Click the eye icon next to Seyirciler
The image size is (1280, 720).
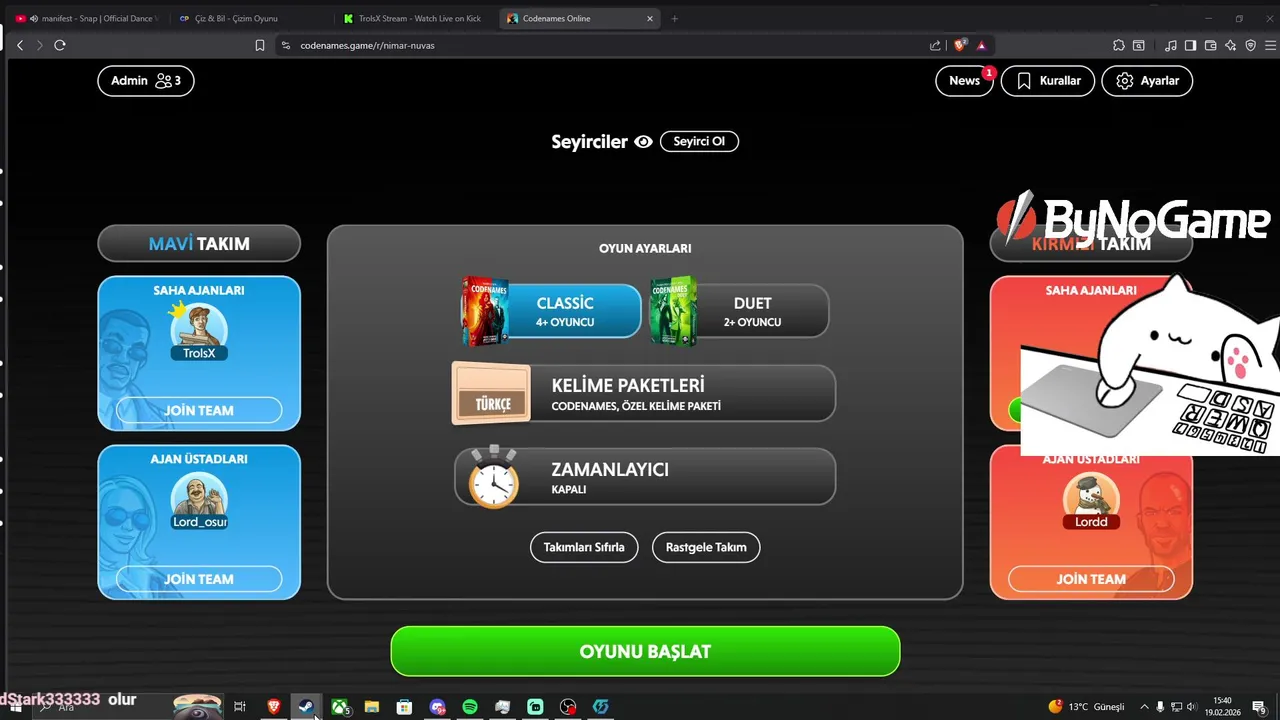[x=643, y=142]
